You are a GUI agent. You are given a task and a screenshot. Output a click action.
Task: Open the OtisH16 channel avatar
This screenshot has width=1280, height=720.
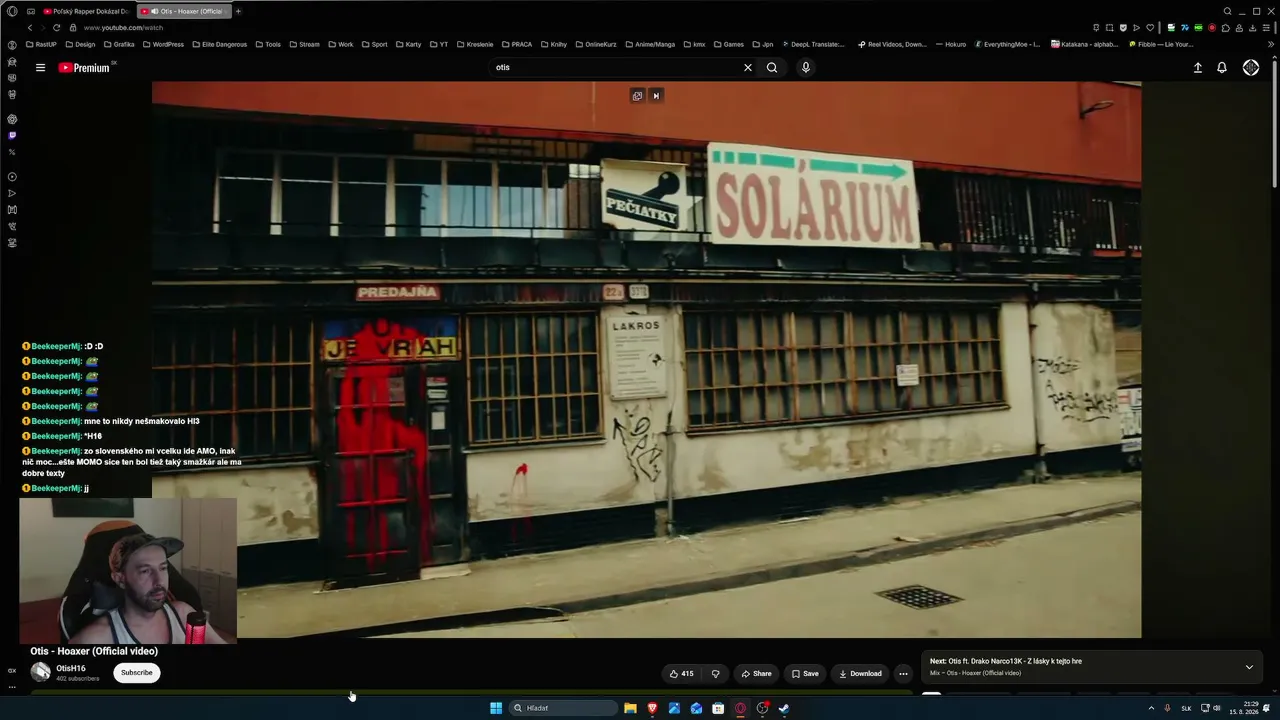point(41,673)
